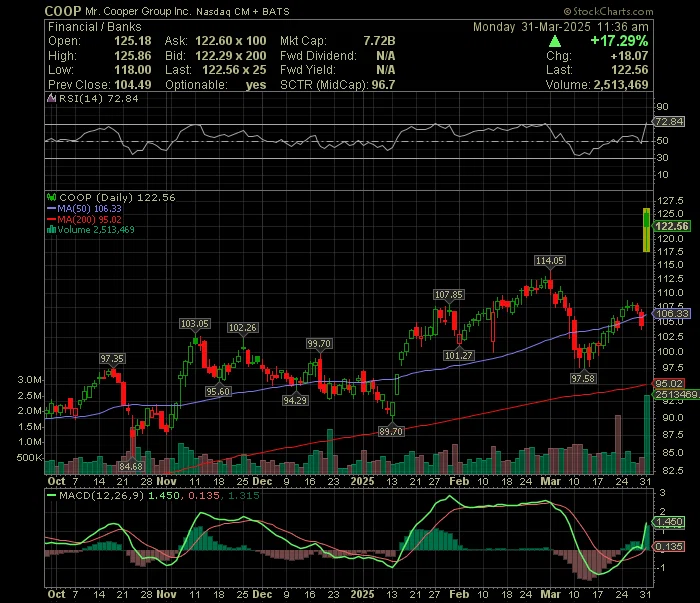Click the 1.450 MACD axis flag
700x603 pixels.
coord(668,522)
